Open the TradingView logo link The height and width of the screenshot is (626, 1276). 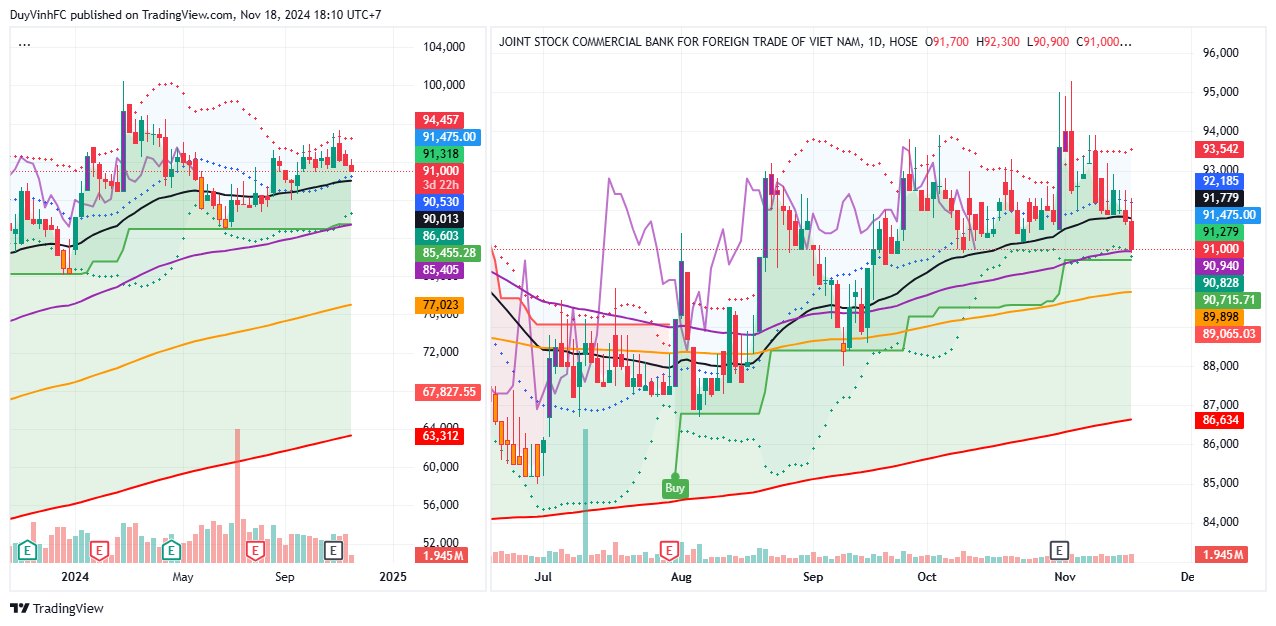point(57,608)
